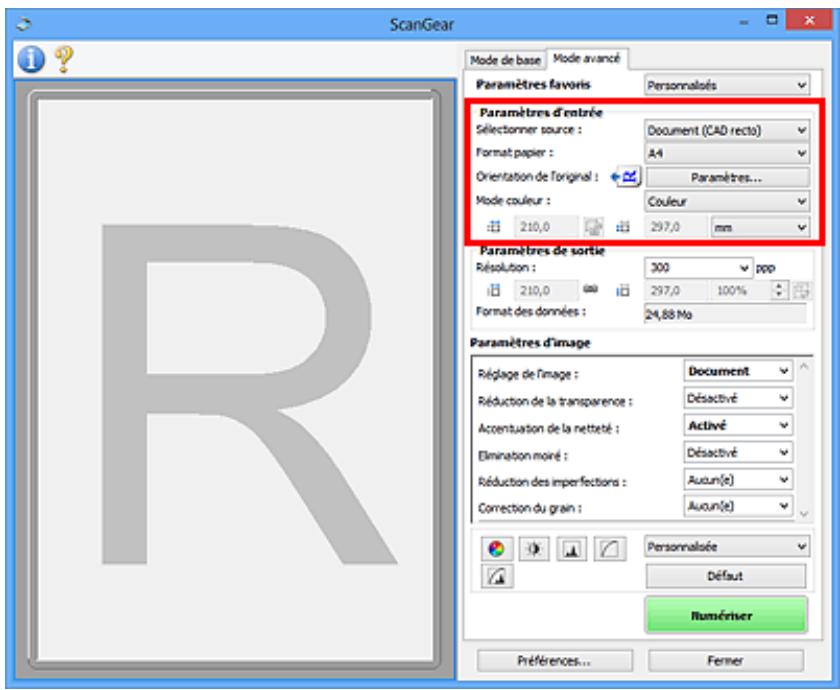The width and height of the screenshot is (840, 690).
Task: Expand the Sélectionner source dropdown
Action: coord(725,129)
